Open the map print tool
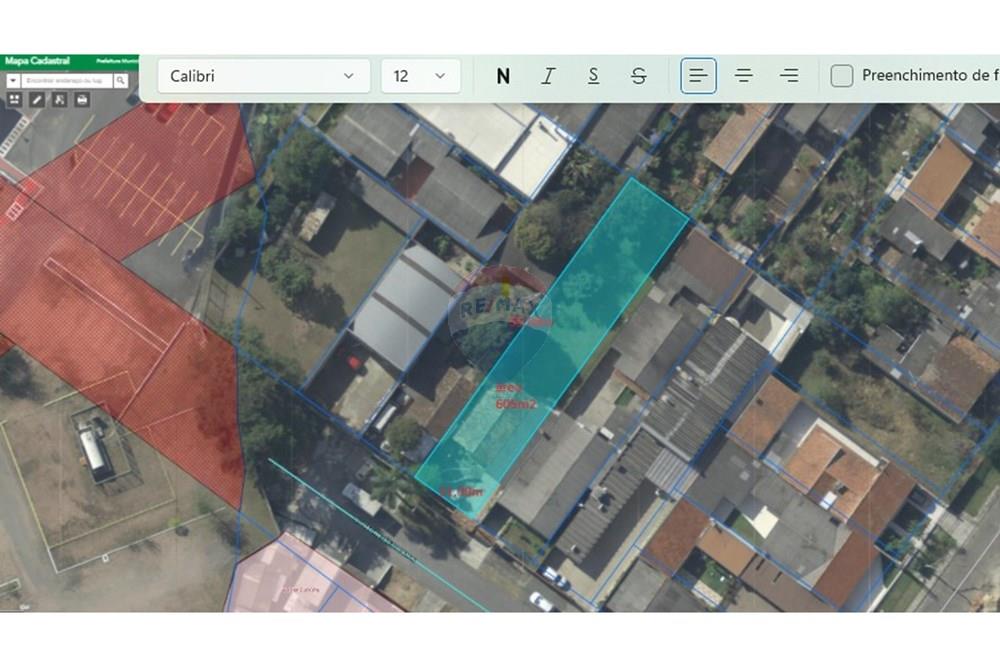Screen dimensions: 1000x667 pos(82,99)
